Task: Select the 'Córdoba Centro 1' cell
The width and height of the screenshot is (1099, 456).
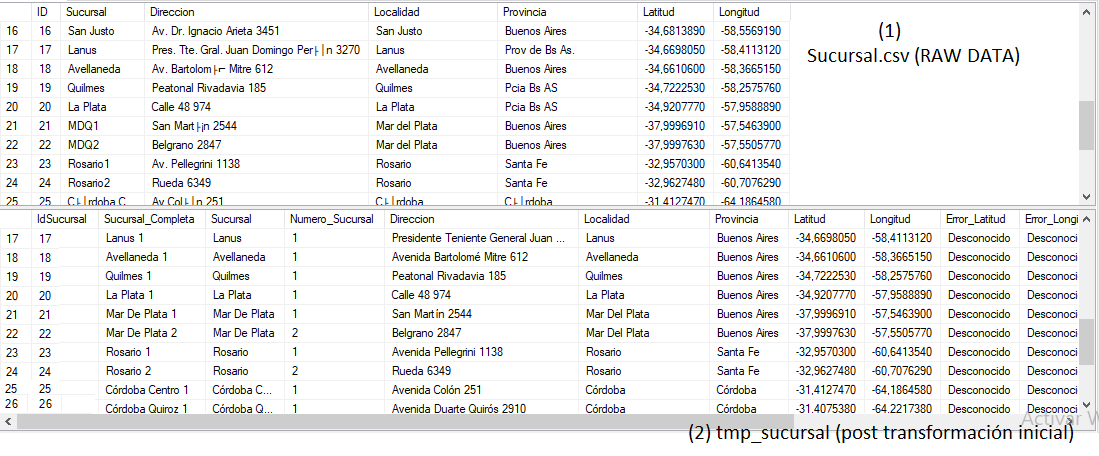Action: [152, 389]
